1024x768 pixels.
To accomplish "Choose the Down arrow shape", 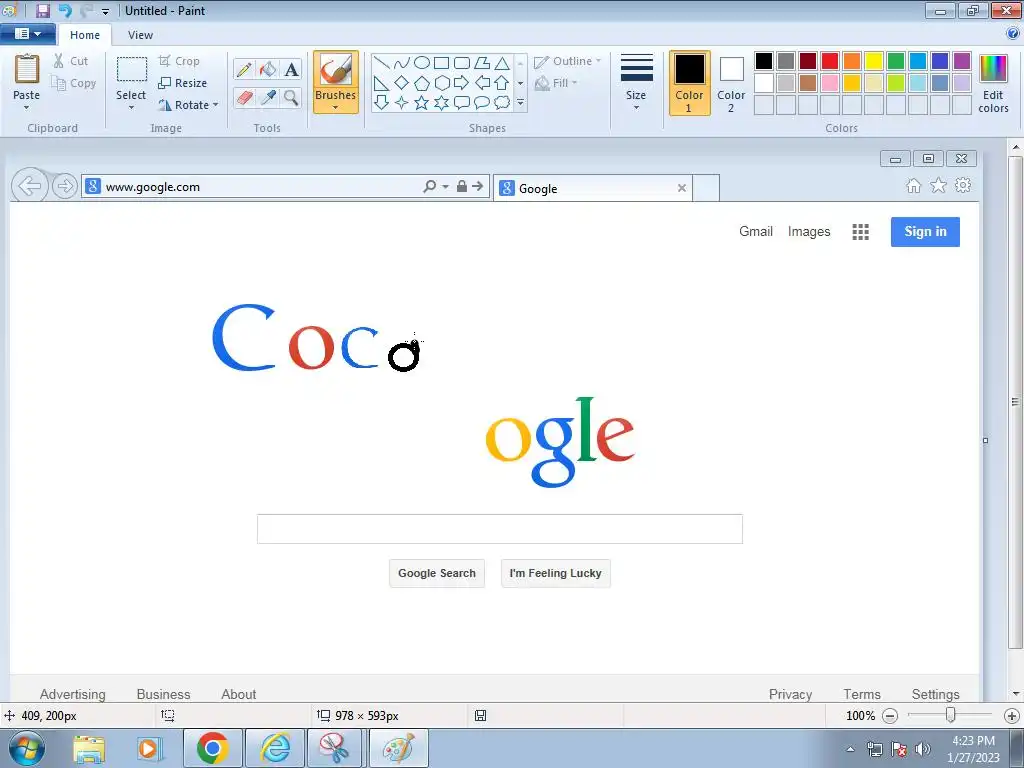I will click(x=382, y=103).
